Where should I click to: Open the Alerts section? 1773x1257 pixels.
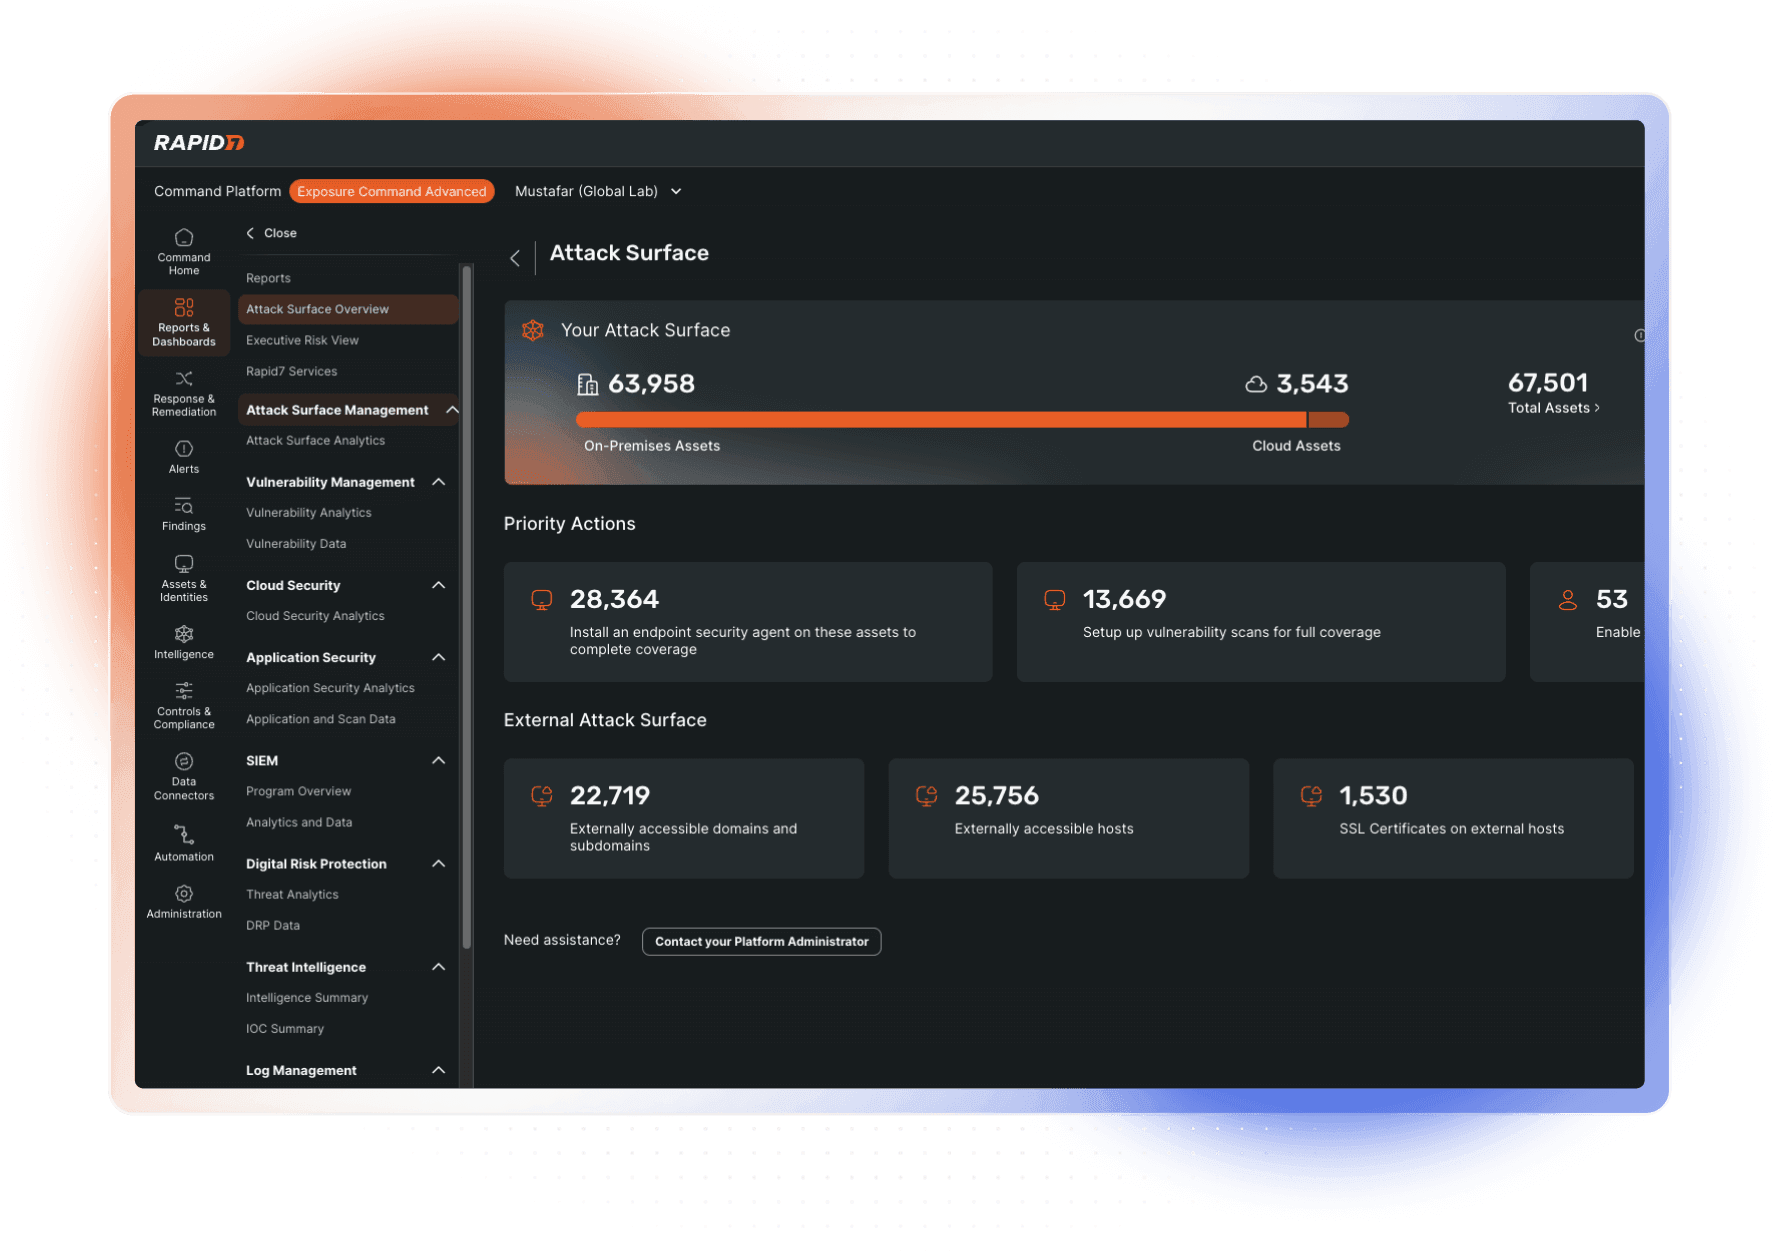click(x=184, y=457)
